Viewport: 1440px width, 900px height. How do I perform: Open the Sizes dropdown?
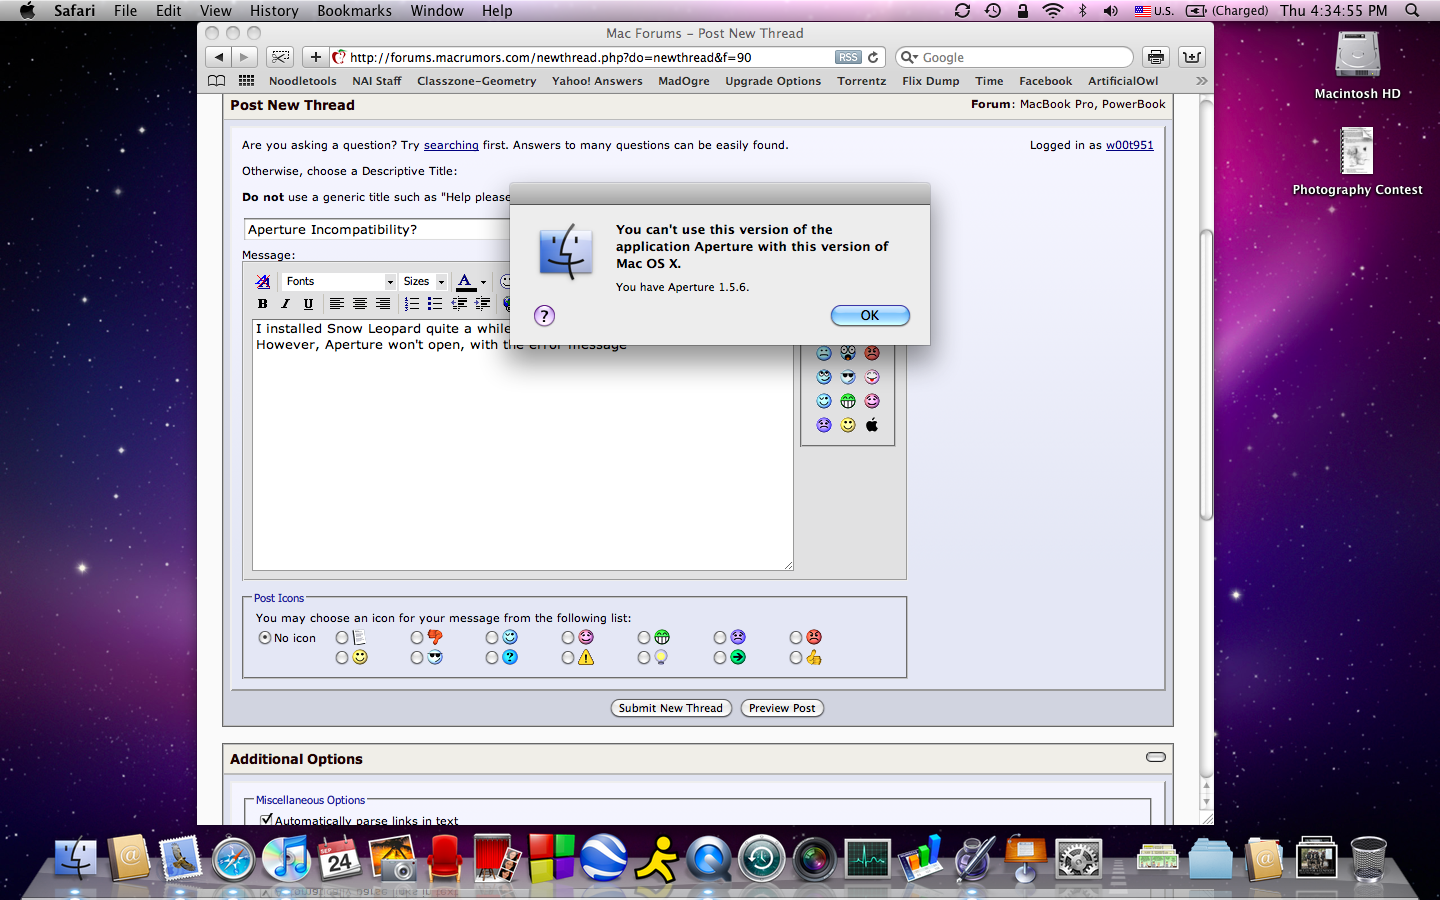[x=424, y=282]
